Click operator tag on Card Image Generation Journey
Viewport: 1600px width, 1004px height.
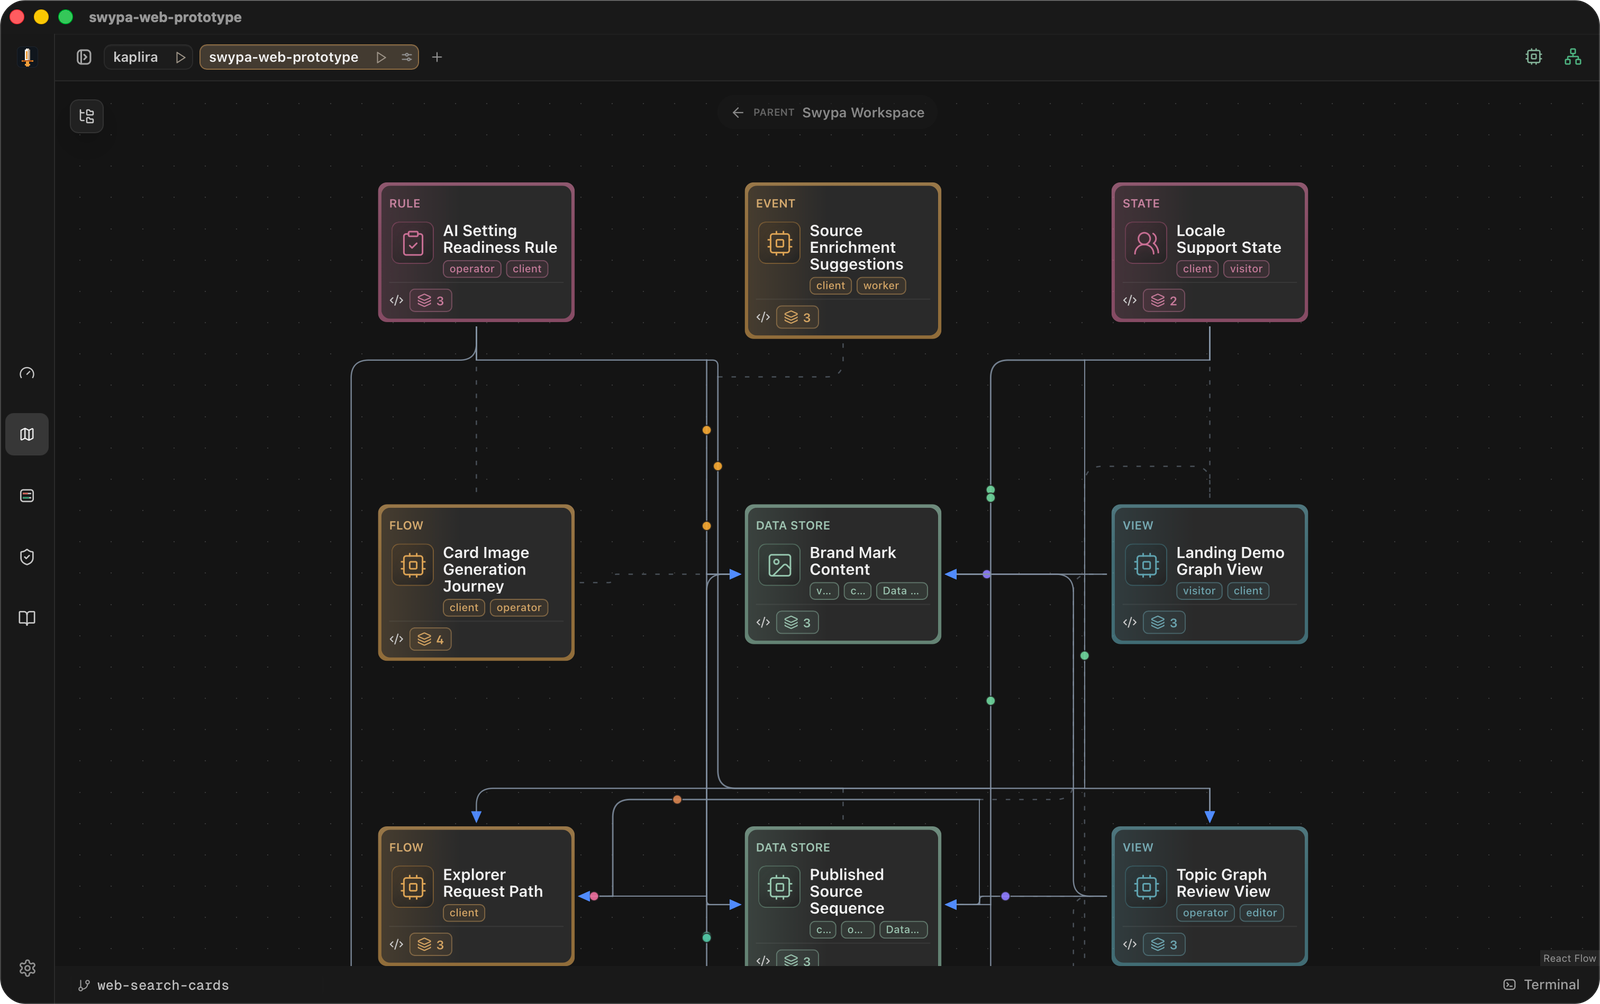[x=519, y=608]
